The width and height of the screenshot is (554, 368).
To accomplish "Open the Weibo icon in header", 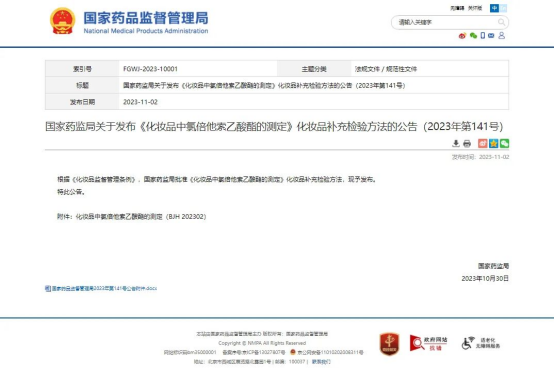I will 462,36.
